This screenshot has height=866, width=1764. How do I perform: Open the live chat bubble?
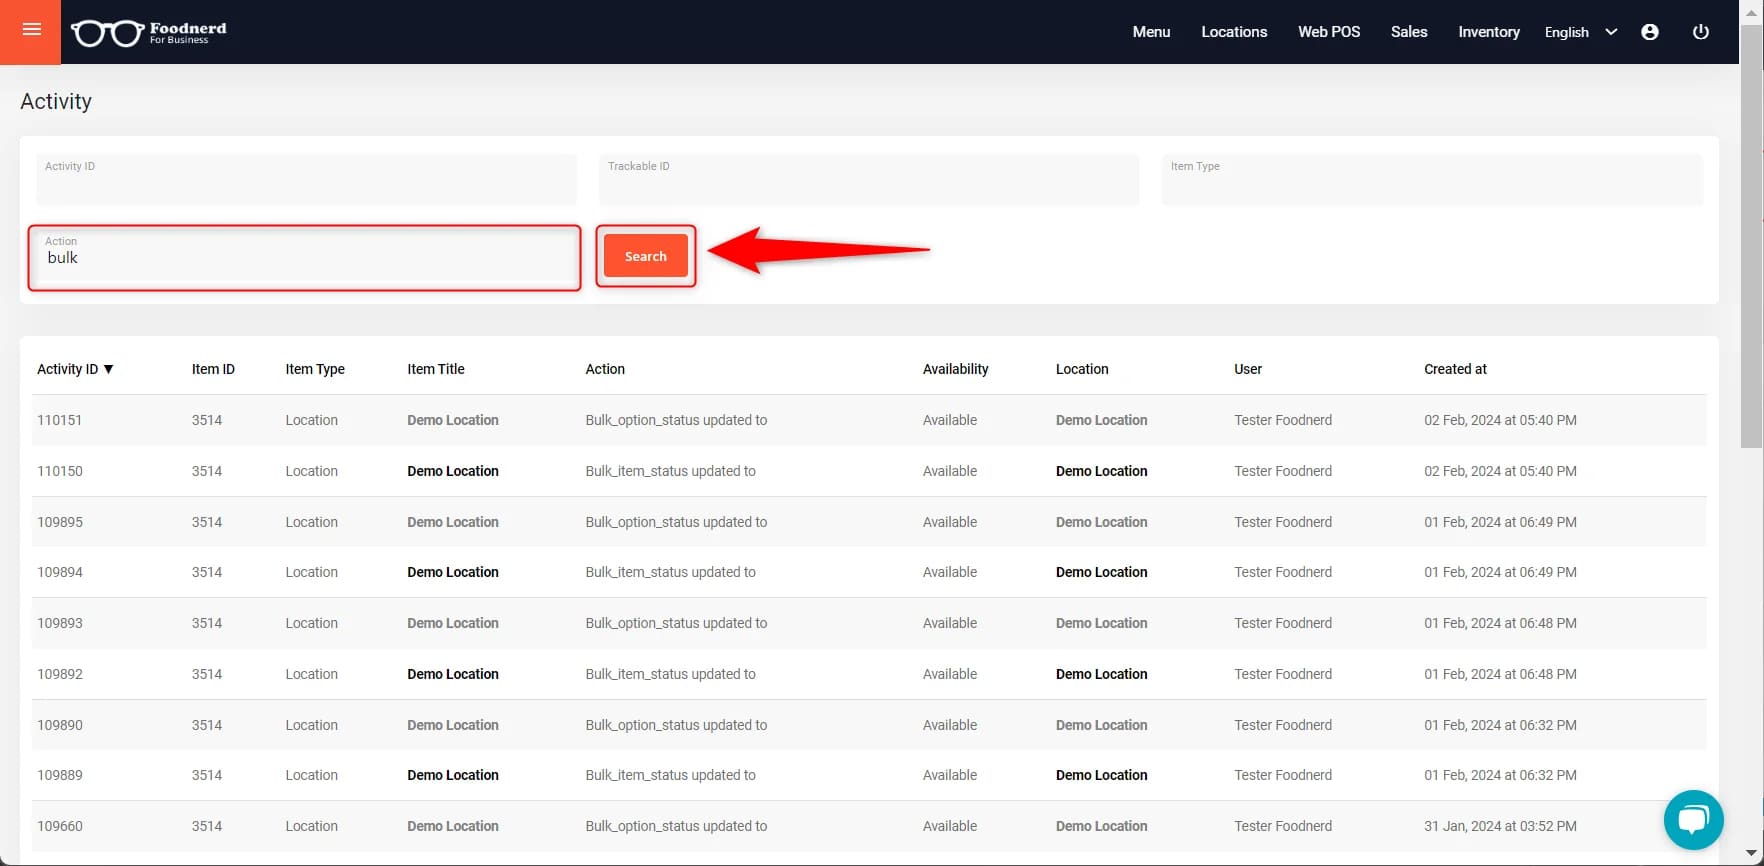pos(1693,820)
